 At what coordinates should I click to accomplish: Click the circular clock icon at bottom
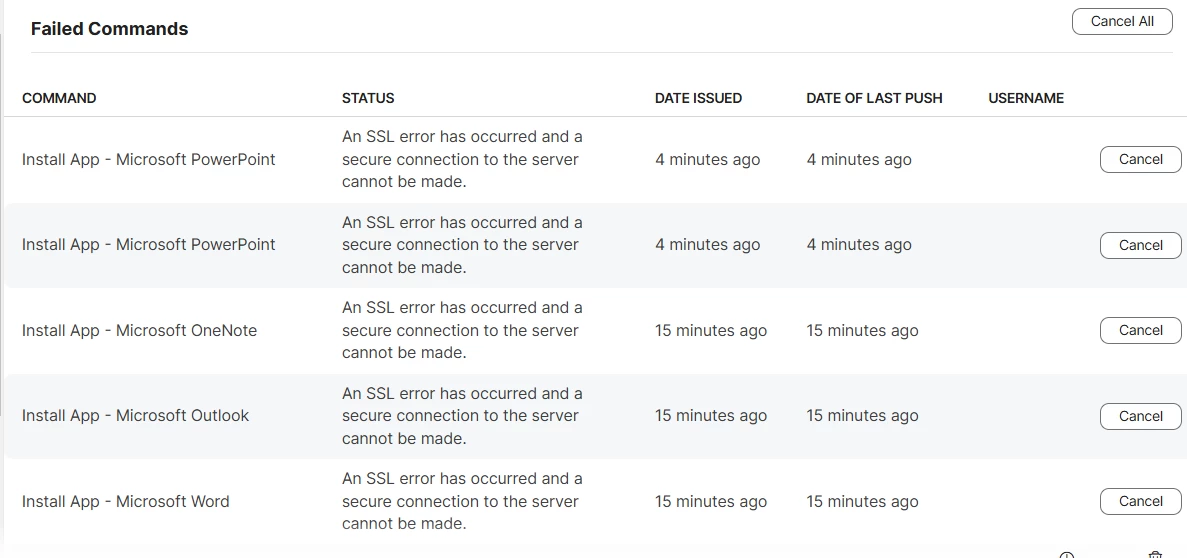(1067, 555)
